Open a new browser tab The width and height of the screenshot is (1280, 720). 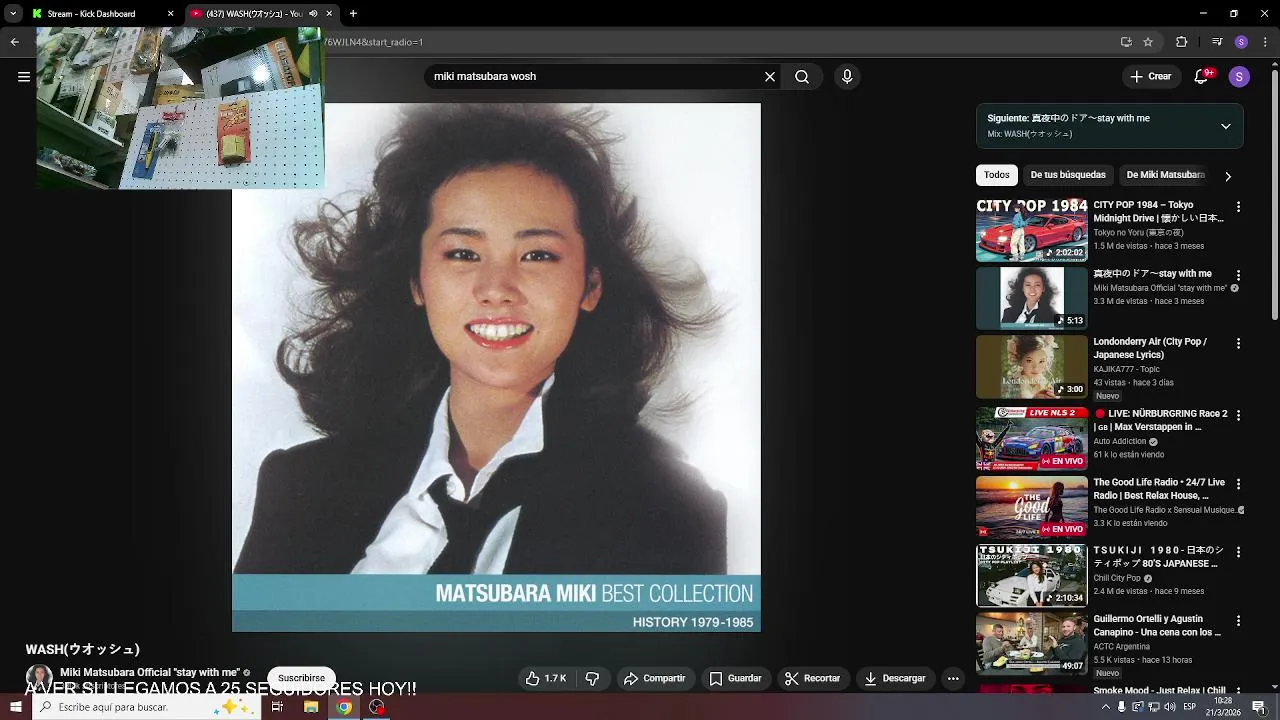[x=353, y=14]
